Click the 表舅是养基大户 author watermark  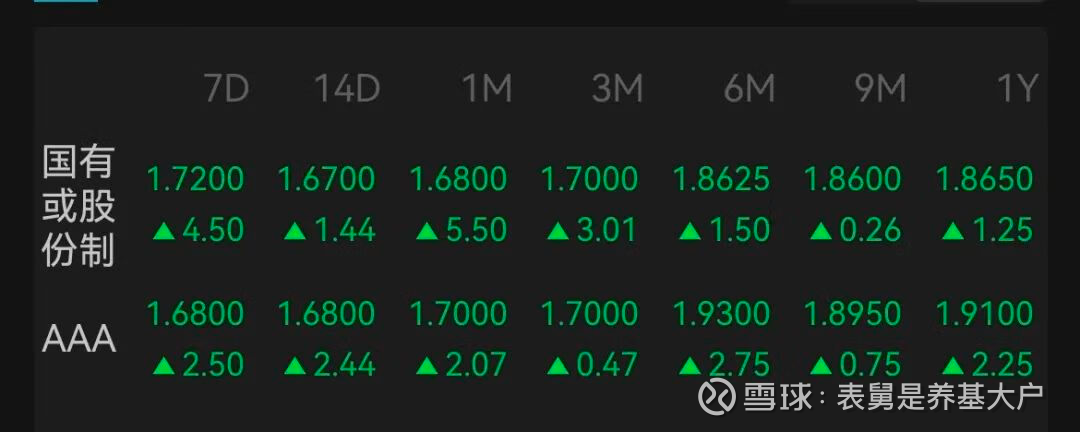940,397
